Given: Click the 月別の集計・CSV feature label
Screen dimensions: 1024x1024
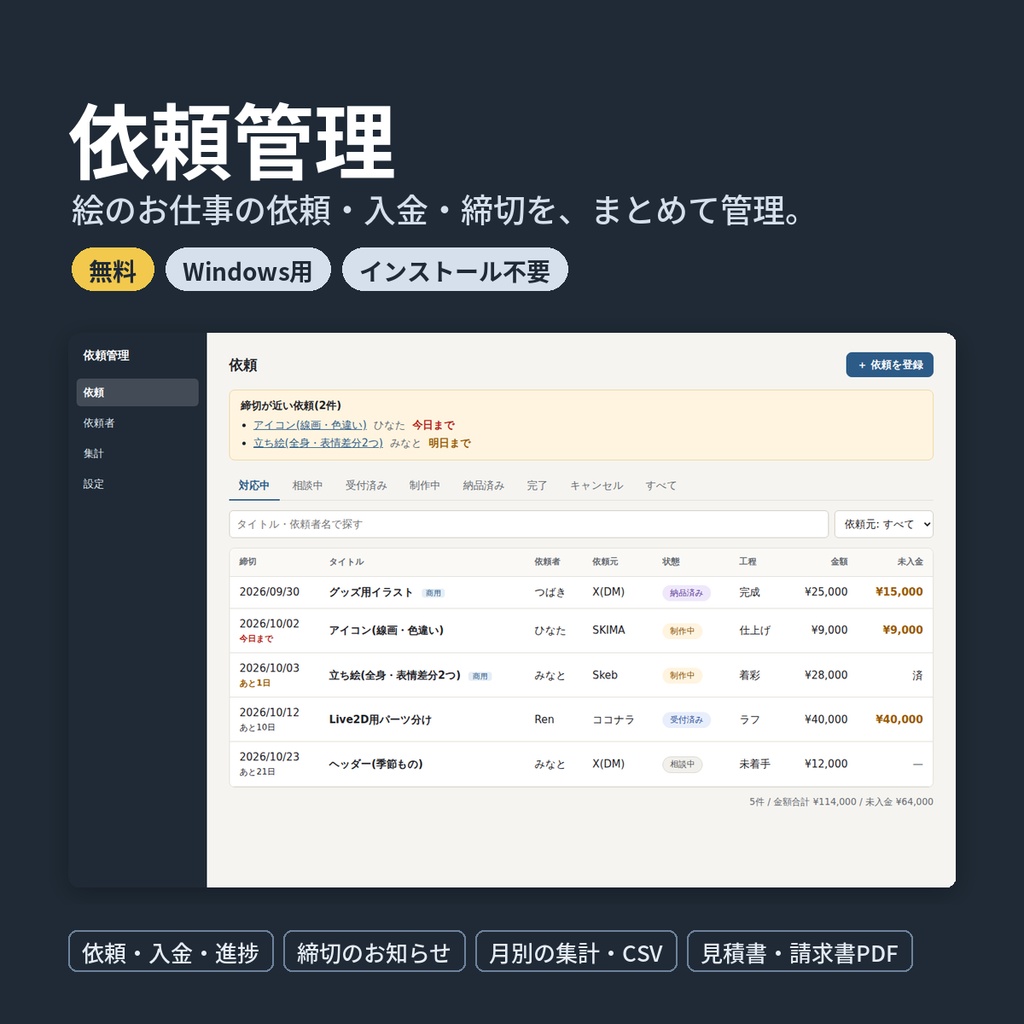Looking at the screenshot, I should point(576,952).
